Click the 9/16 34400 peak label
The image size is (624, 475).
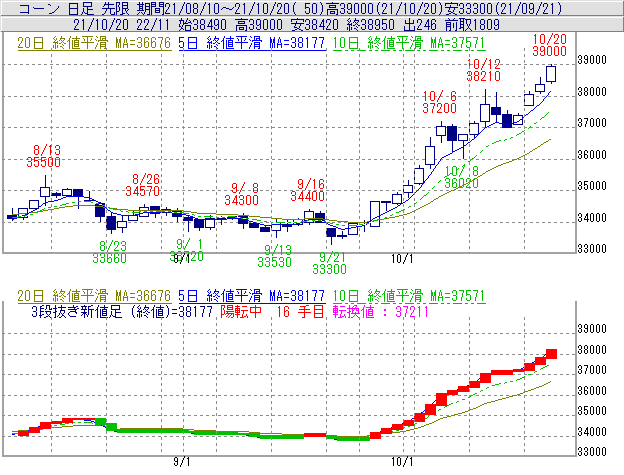307,190
